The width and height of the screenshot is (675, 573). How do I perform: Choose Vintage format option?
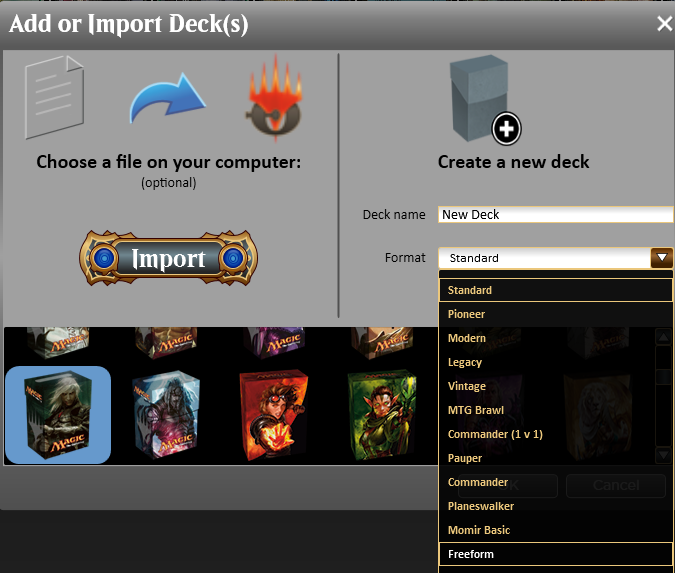coord(555,386)
